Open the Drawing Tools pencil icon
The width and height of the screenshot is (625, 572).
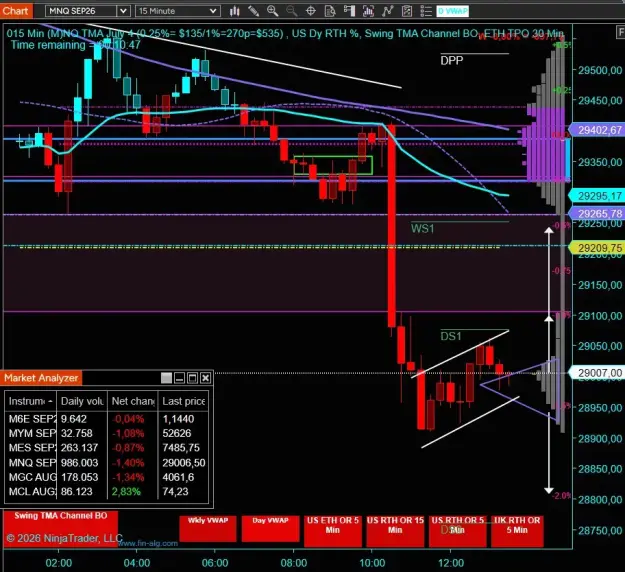[254, 11]
